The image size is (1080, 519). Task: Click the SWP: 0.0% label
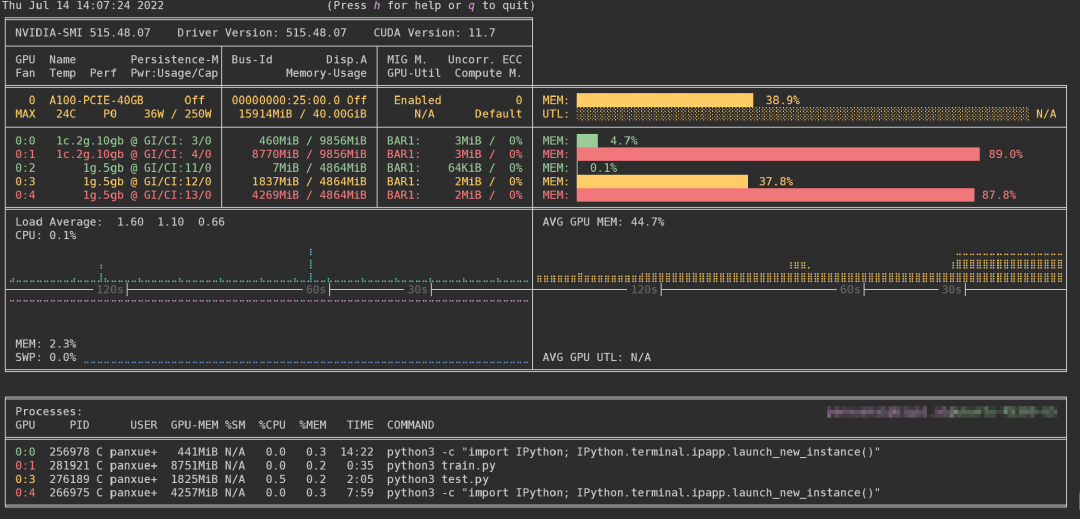45,357
